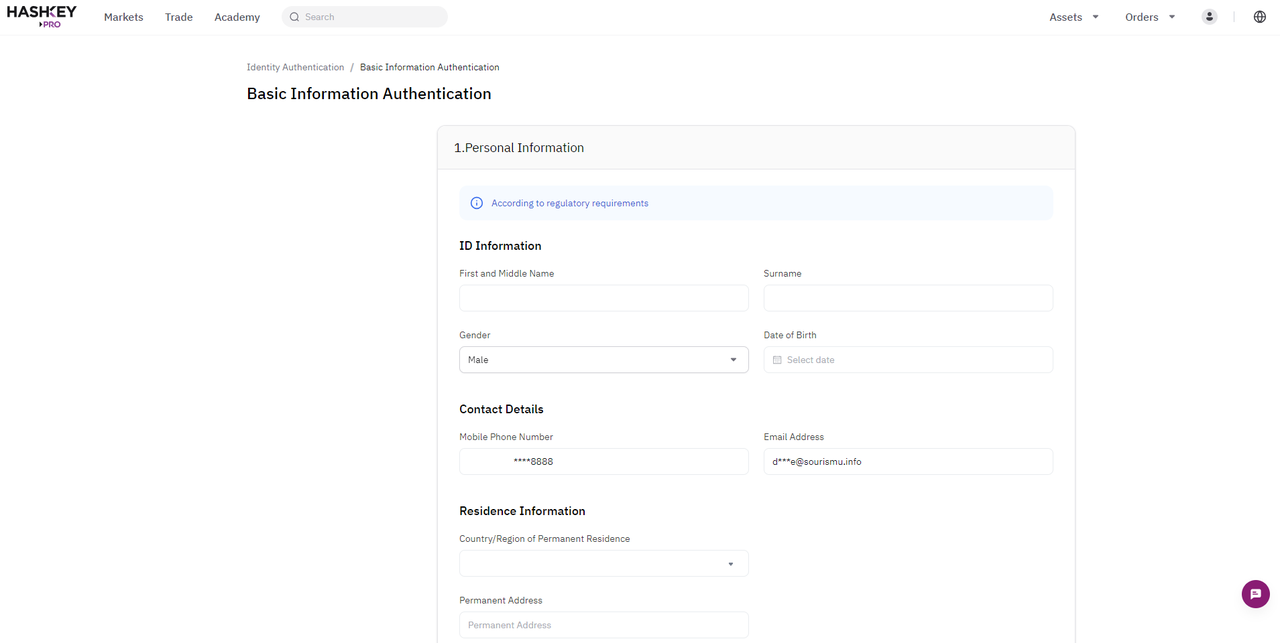
Task: Click the Identity Authentication breadcrumb link
Action: (x=295, y=67)
